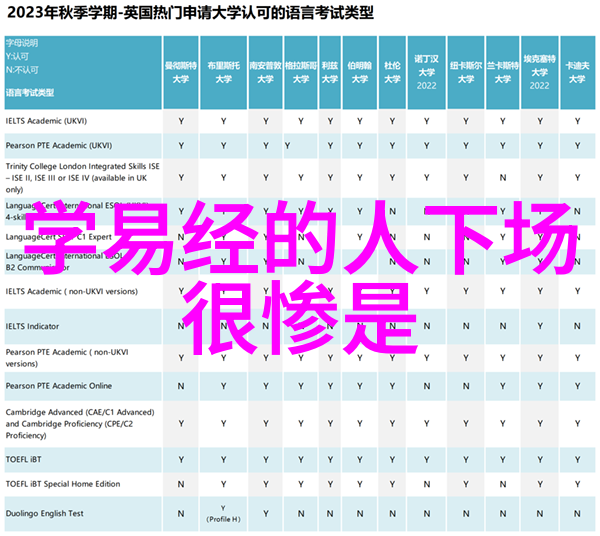Image resolution: width=600 pixels, height=536 pixels.
Task: Select Duolingo row's N under 埃克塞特大学
Action: [x=540, y=514]
